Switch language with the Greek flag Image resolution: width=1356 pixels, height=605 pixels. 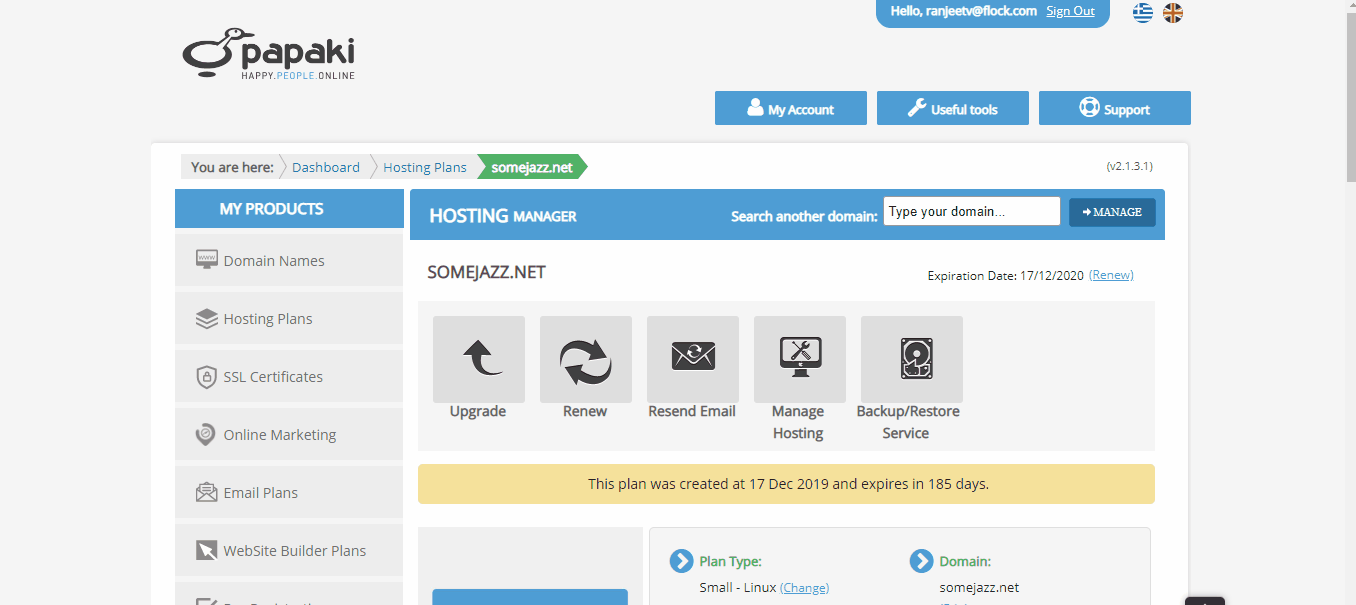(x=1142, y=12)
